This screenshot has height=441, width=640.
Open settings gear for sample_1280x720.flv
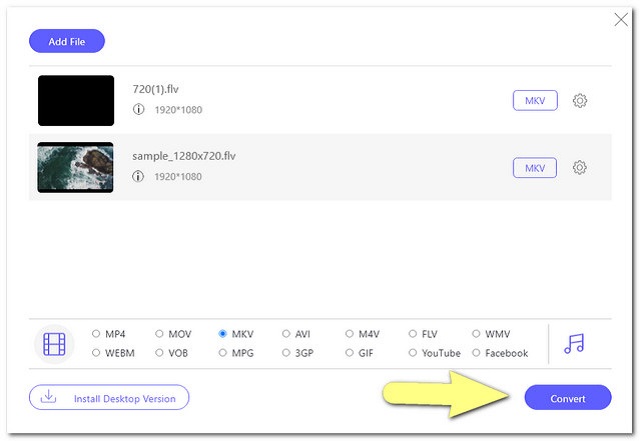click(x=579, y=168)
